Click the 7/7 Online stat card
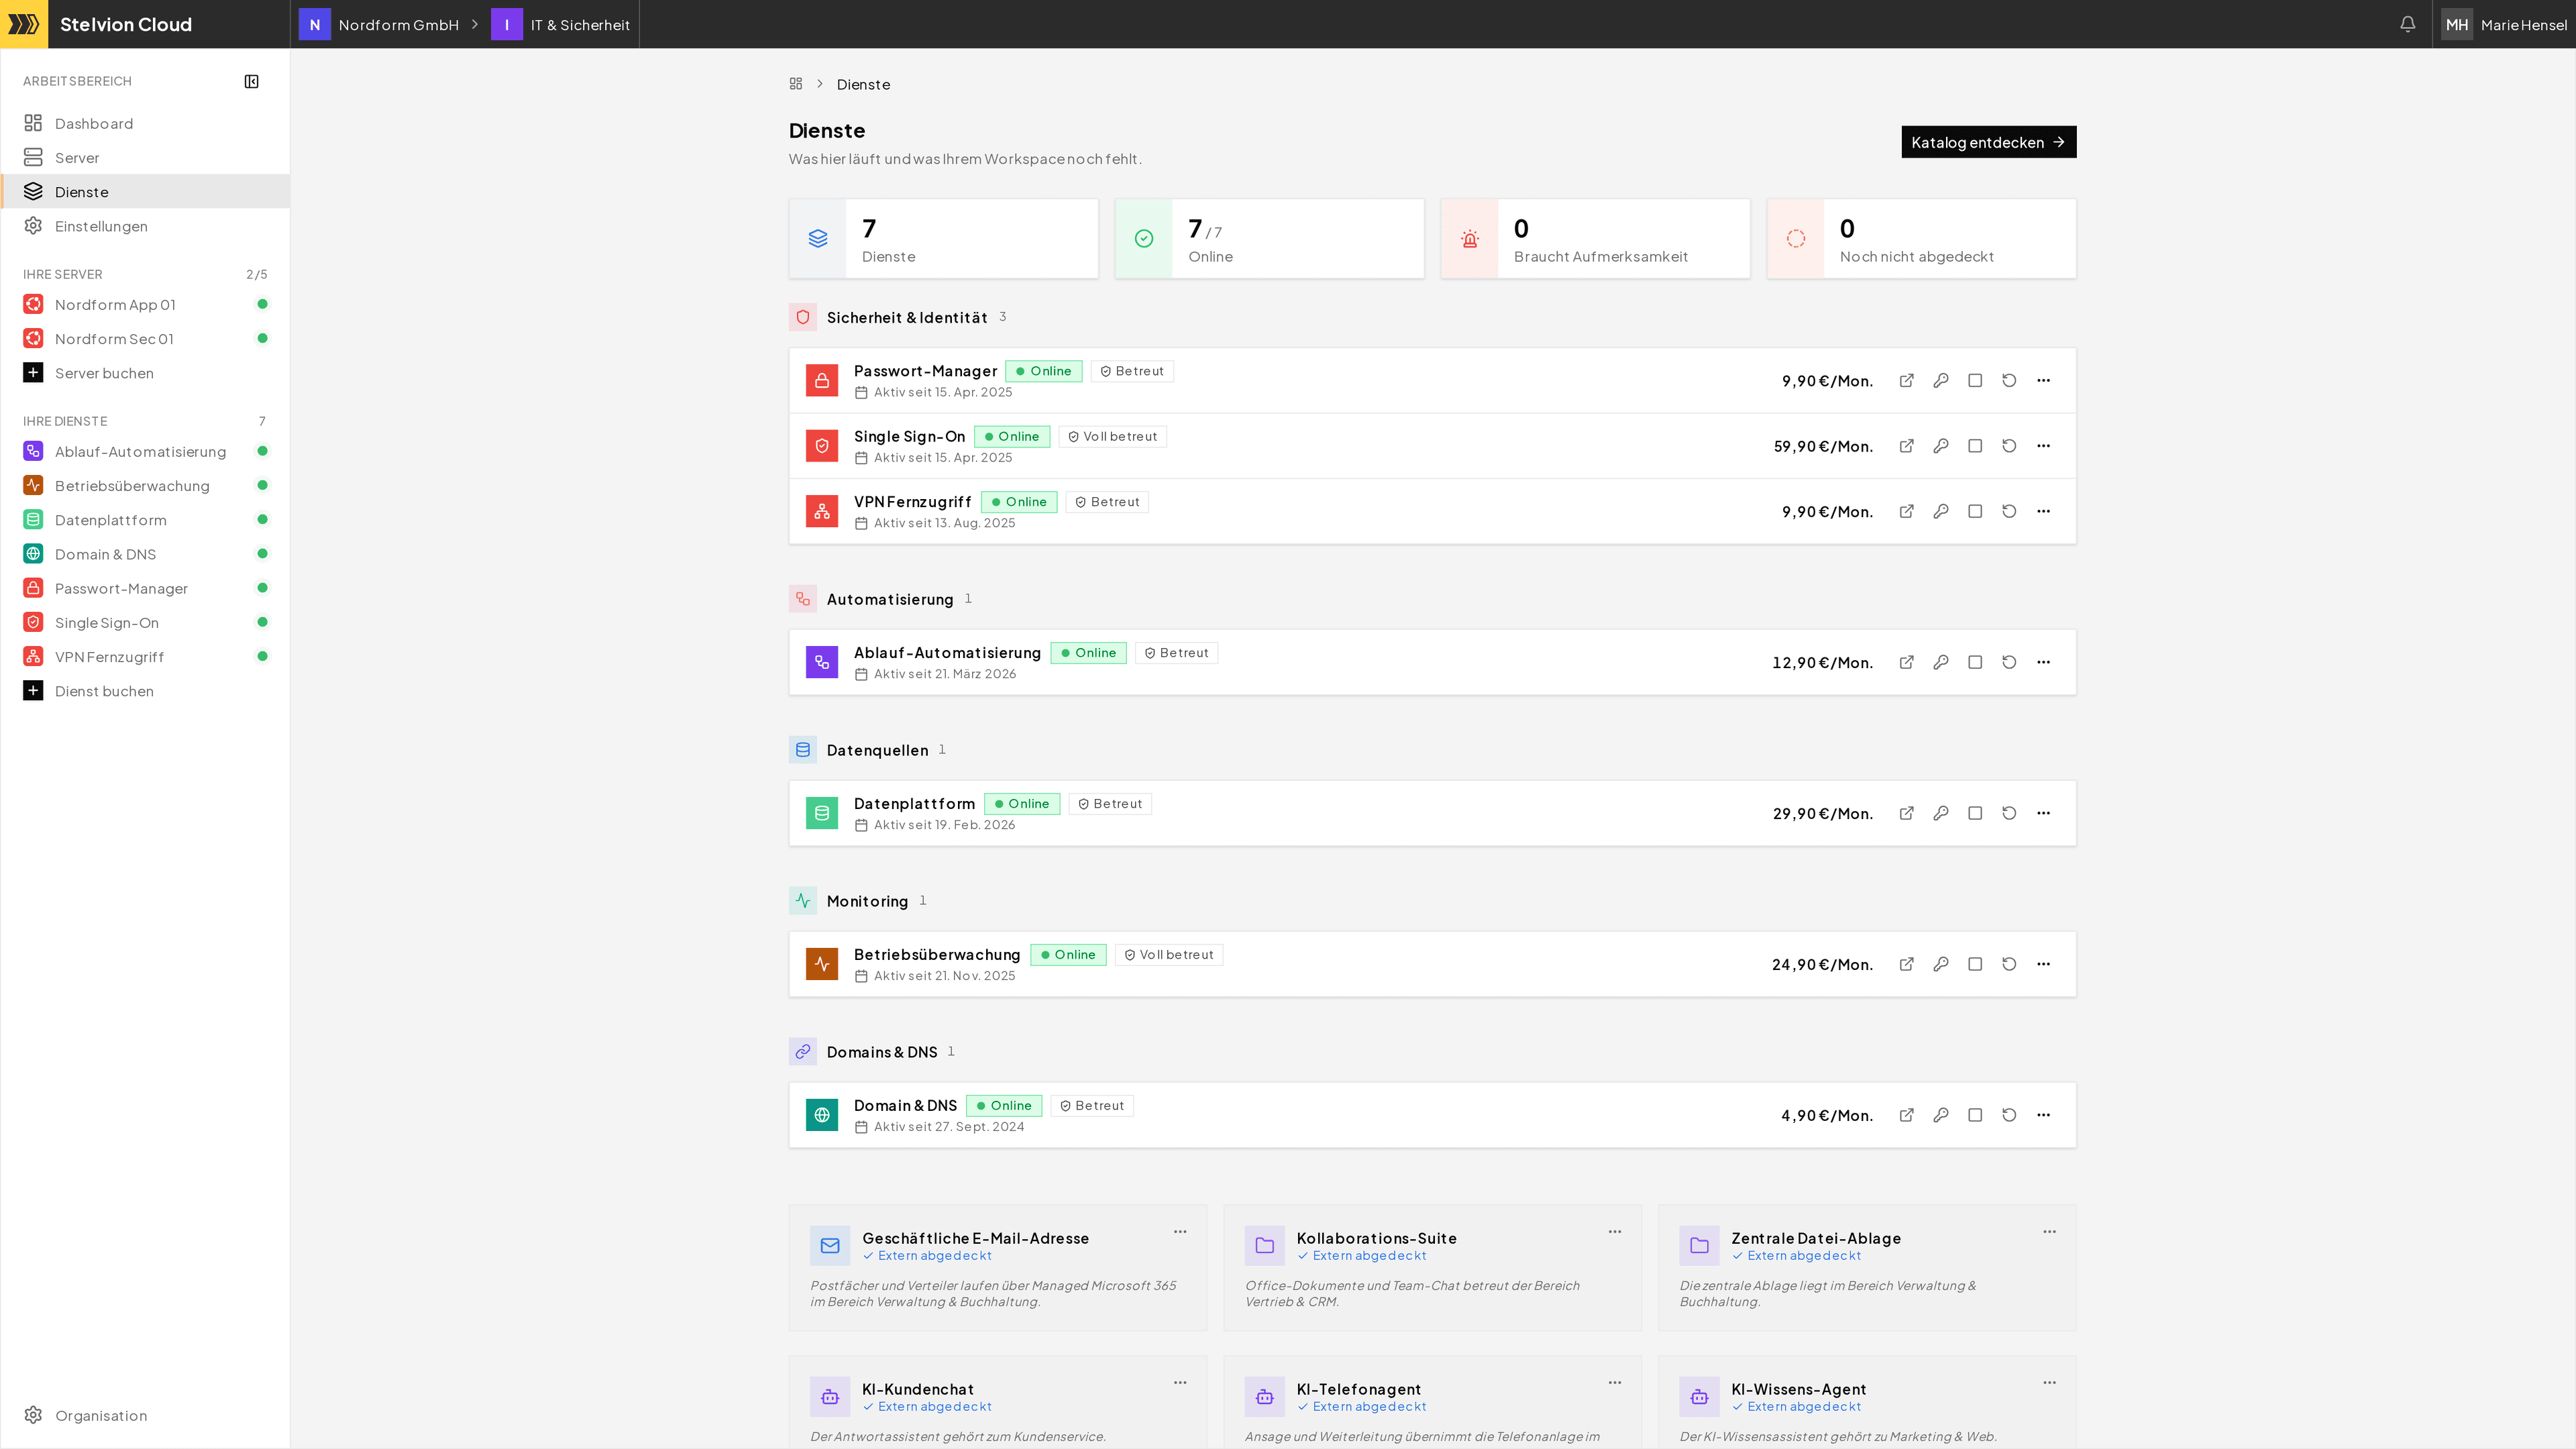The width and height of the screenshot is (2576, 1449). 1269,238
